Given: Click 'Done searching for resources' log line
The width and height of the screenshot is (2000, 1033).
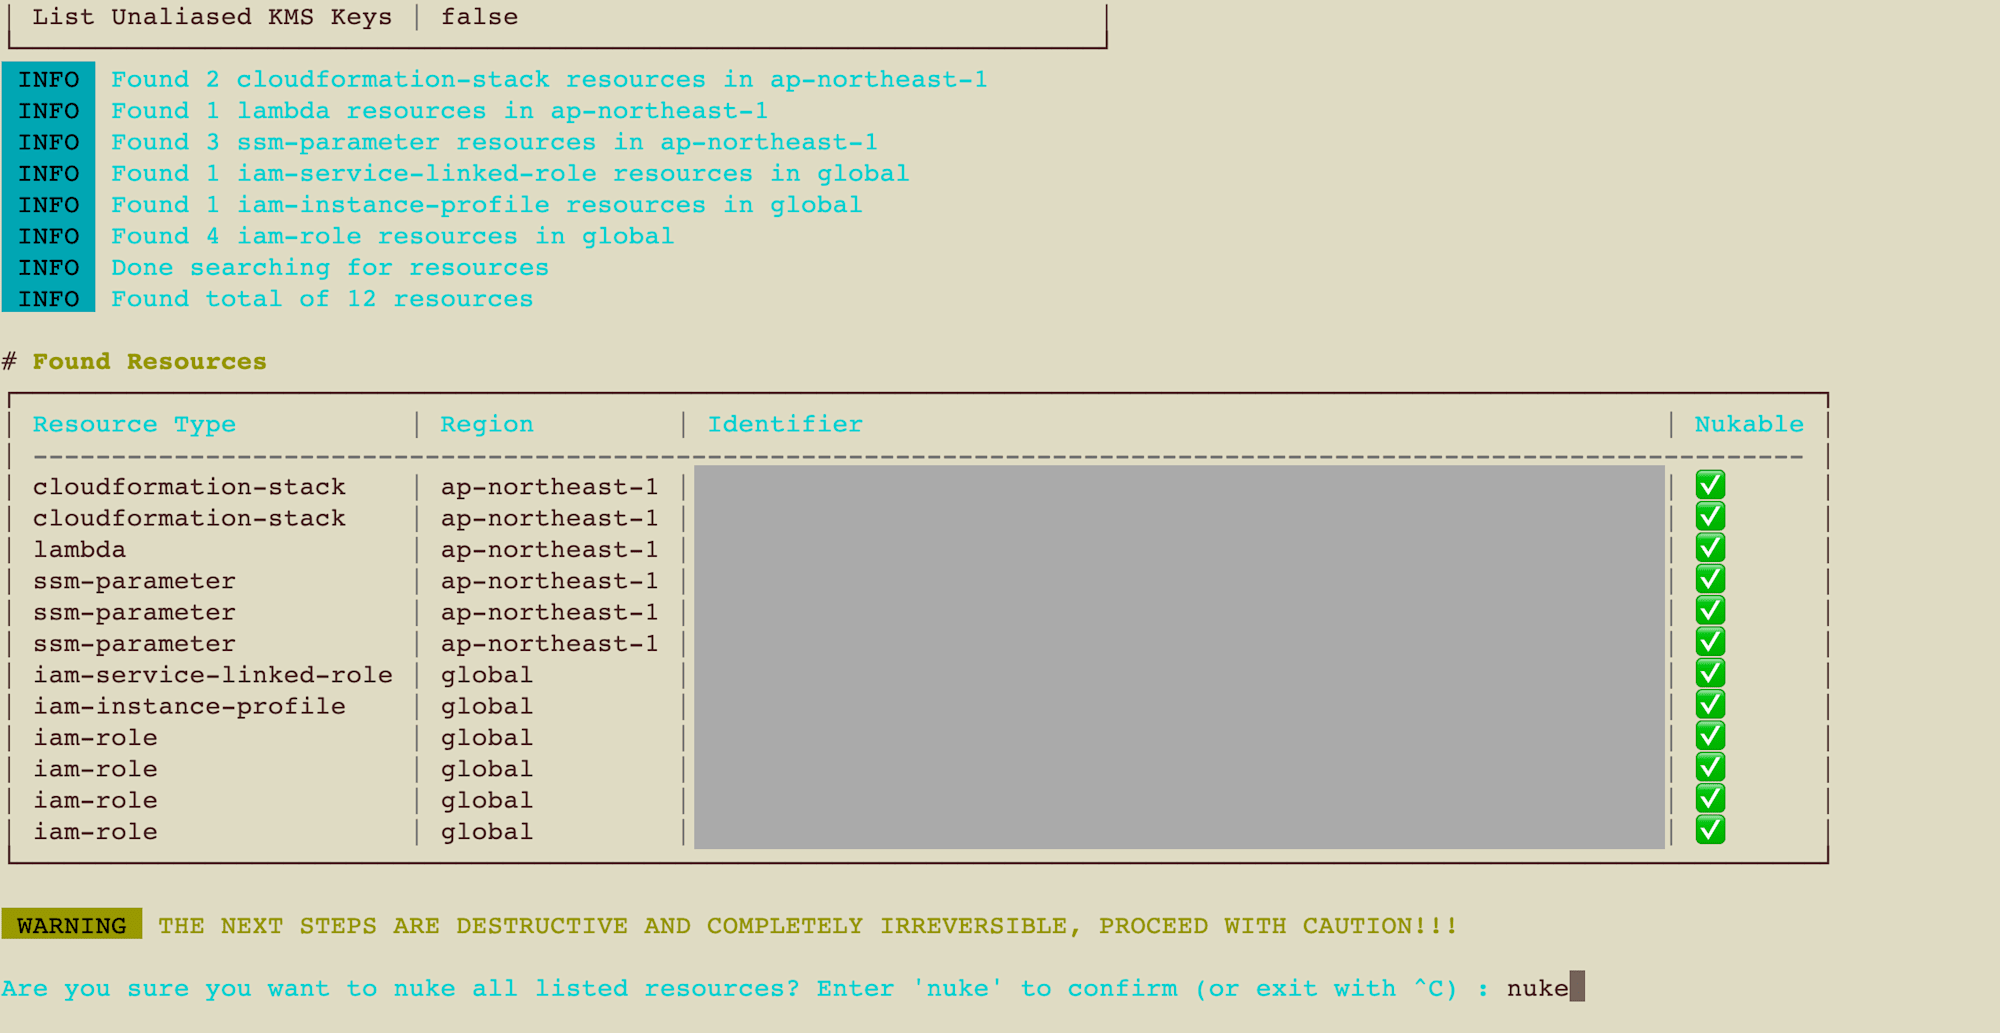Looking at the screenshot, I should point(330,267).
